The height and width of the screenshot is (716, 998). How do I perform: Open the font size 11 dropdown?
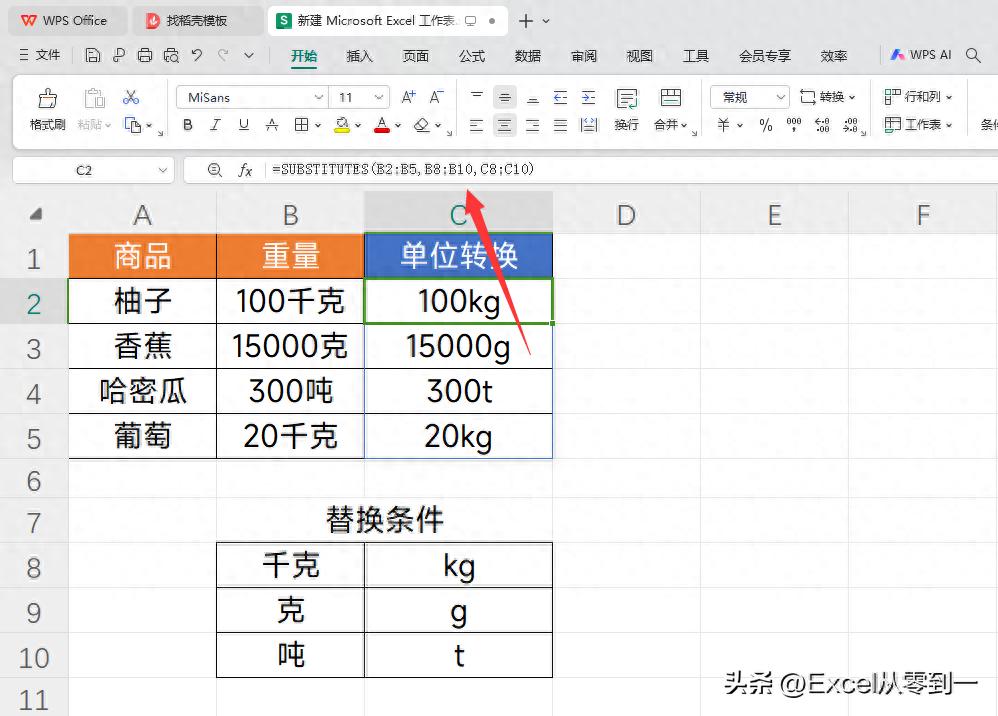point(379,97)
